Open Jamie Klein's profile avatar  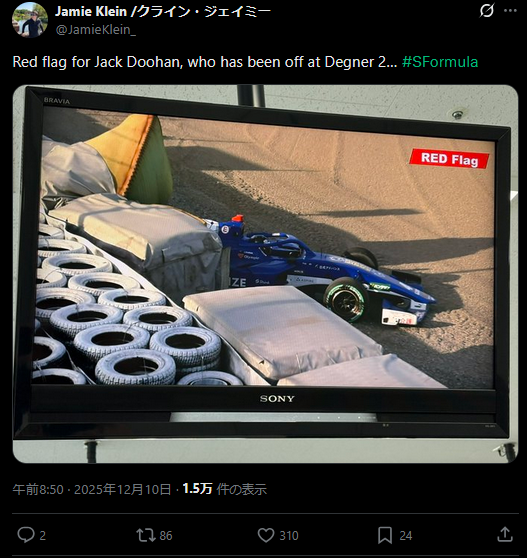(x=30, y=20)
